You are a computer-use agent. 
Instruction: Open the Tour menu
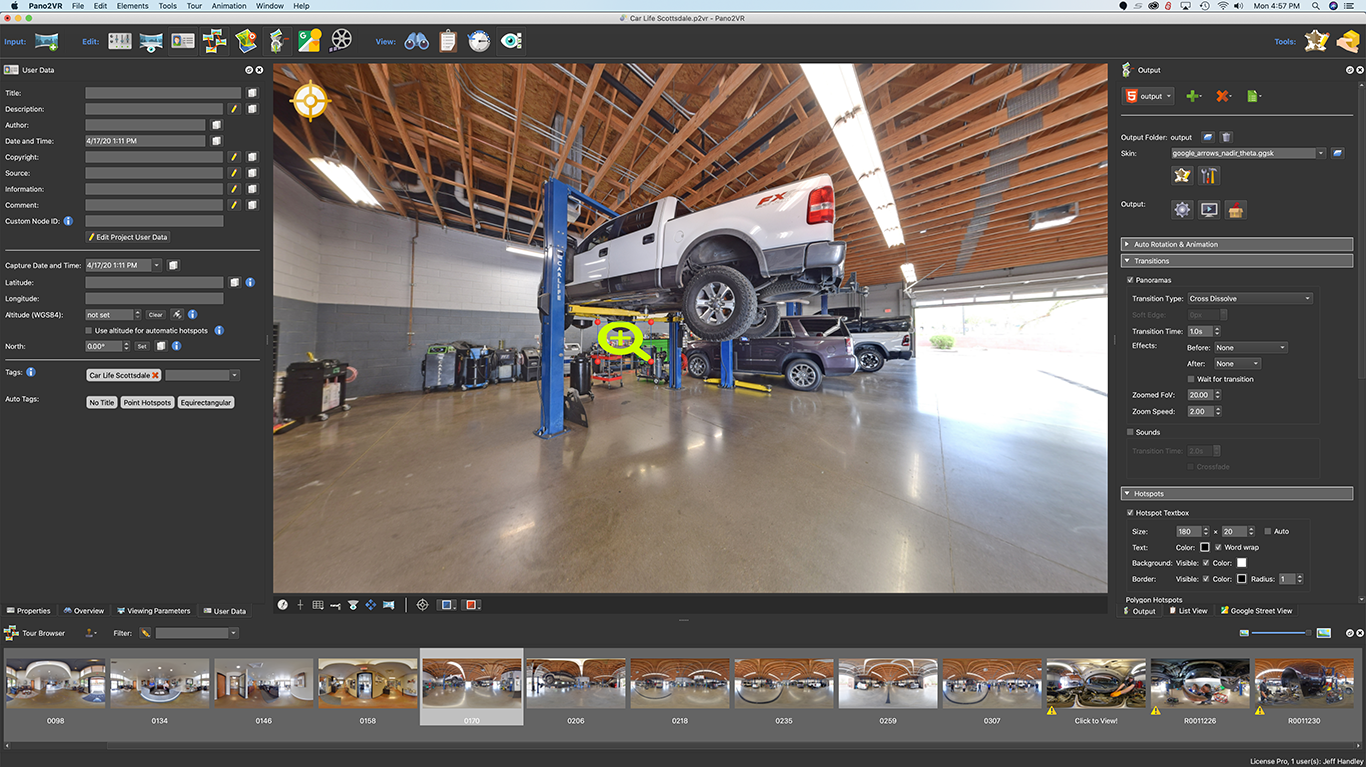(x=194, y=6)
